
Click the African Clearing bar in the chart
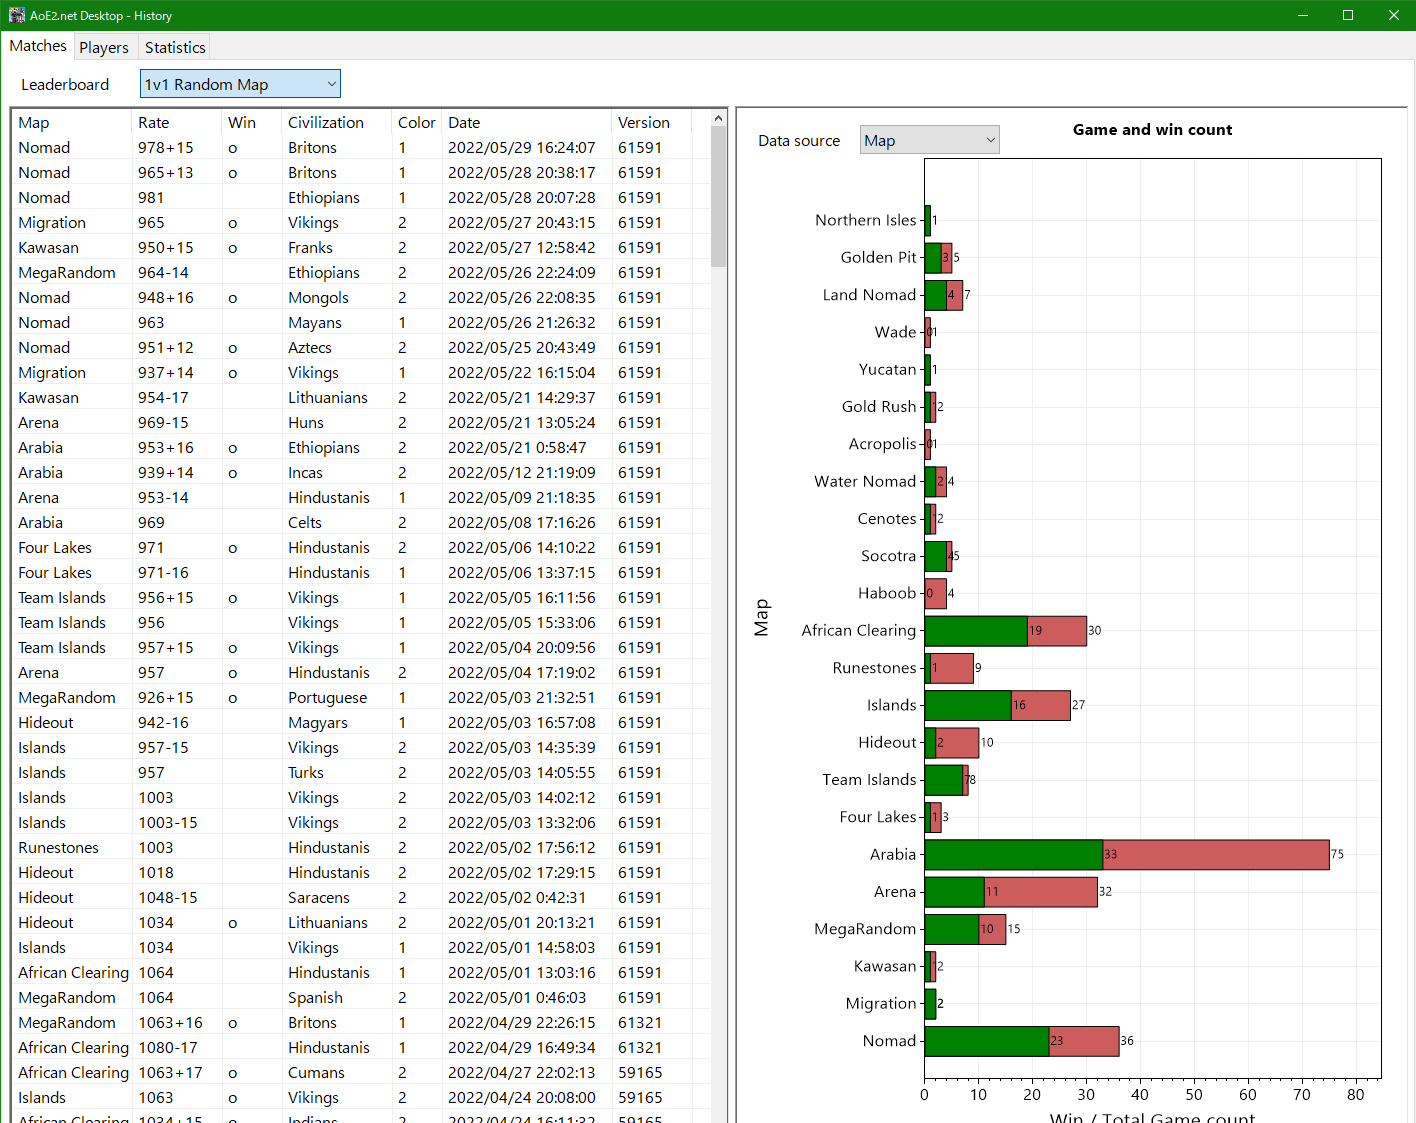(x=1000, y=630)
